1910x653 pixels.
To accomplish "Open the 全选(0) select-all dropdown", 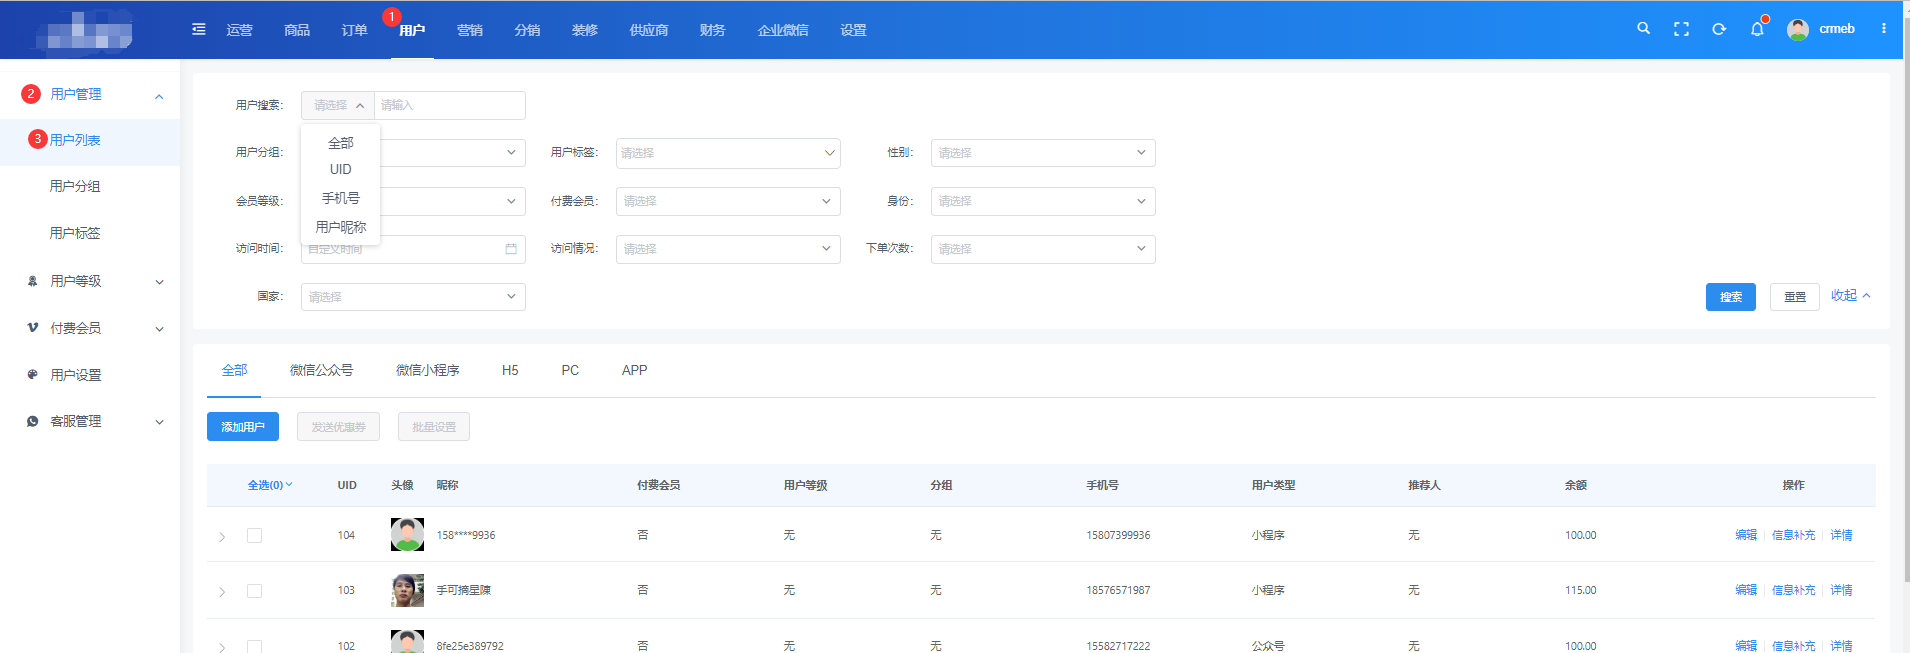I will coord(270,485).
